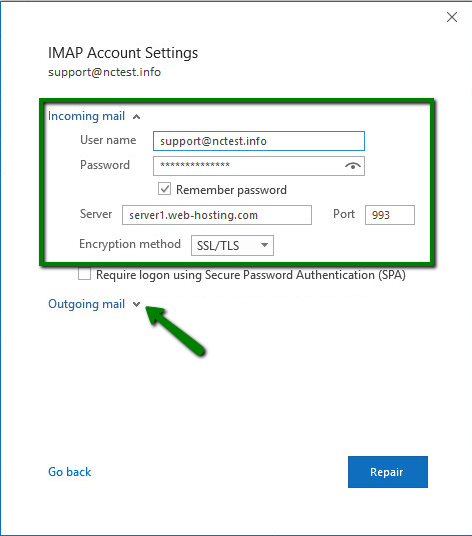The image size is (472, 536).
Task: Choose the SSL/TLS encryption combo box
Action: (x=232, y=245)
